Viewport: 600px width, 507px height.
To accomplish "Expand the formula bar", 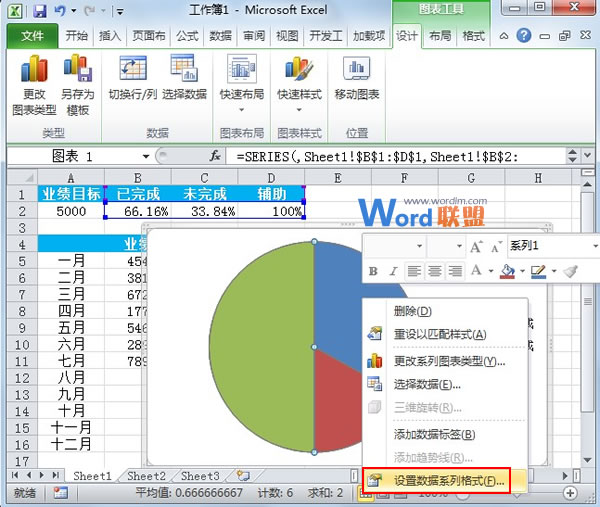I will point(587,155).
